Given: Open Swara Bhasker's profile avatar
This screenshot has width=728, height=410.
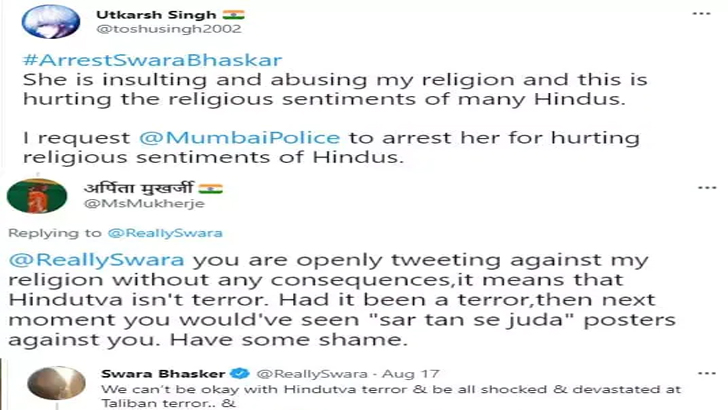Looking at the screenshot, I should (x=56, y=383).
